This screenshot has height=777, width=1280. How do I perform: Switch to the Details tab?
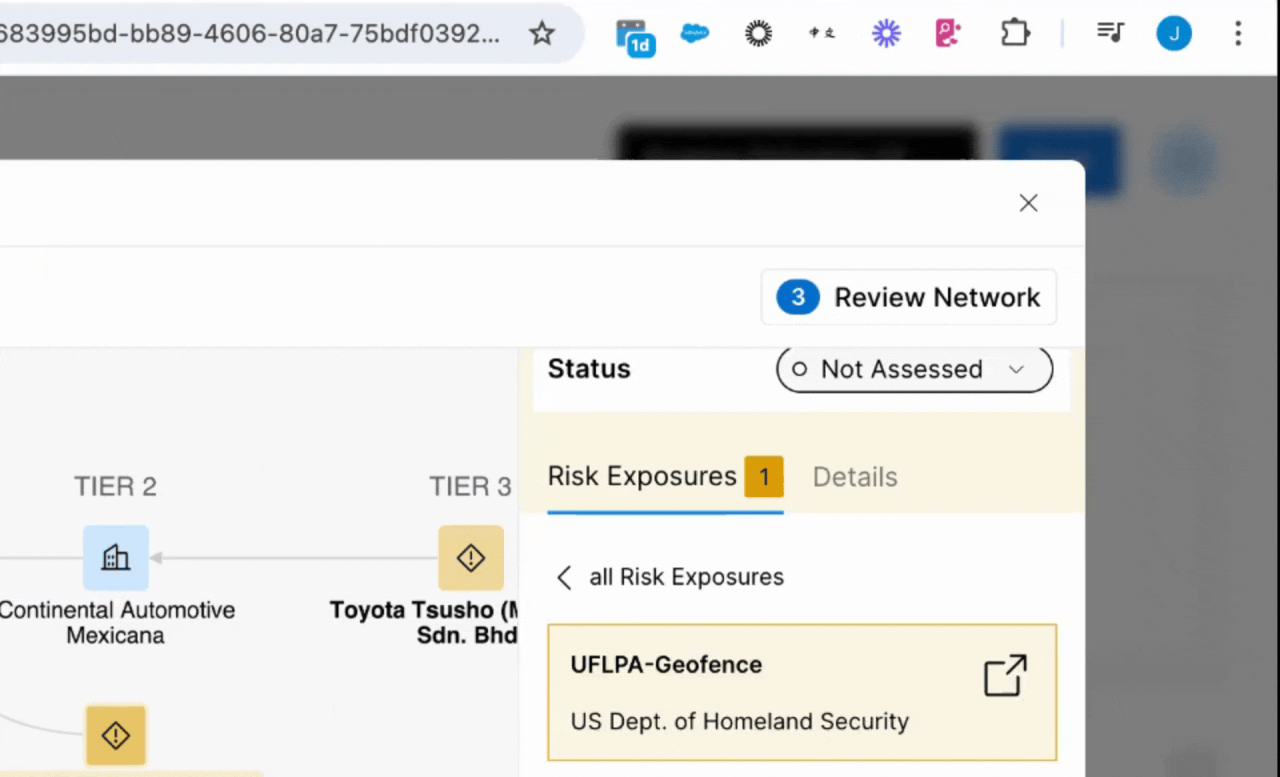click(x=854, y=477)
